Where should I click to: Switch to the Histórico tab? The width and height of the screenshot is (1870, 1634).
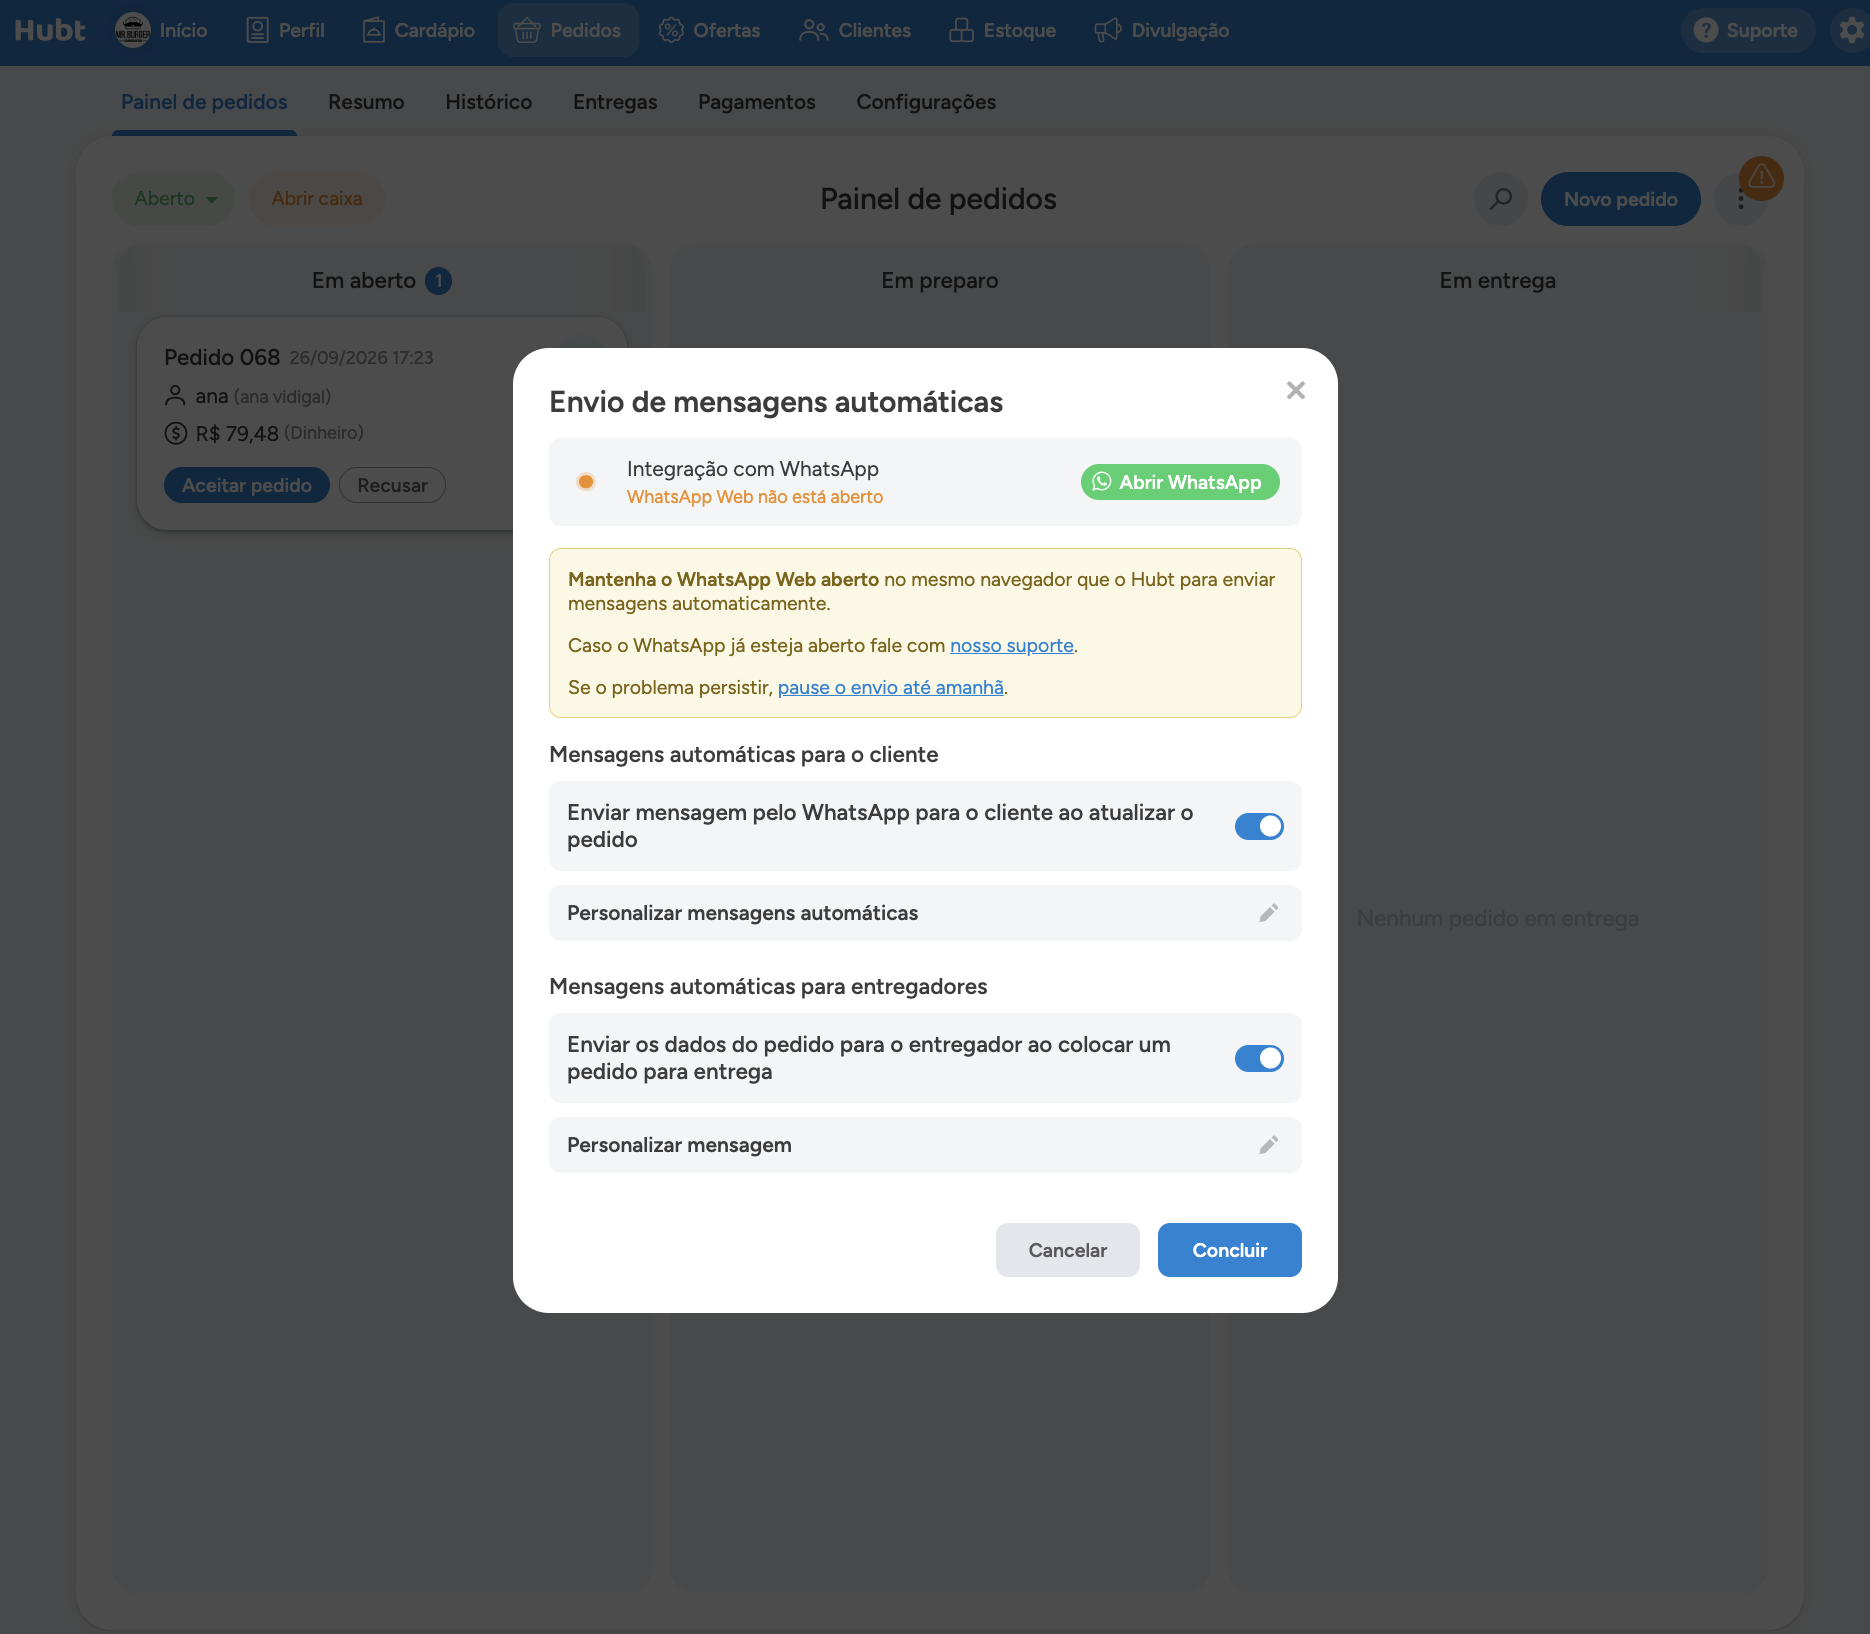point(488,102)
